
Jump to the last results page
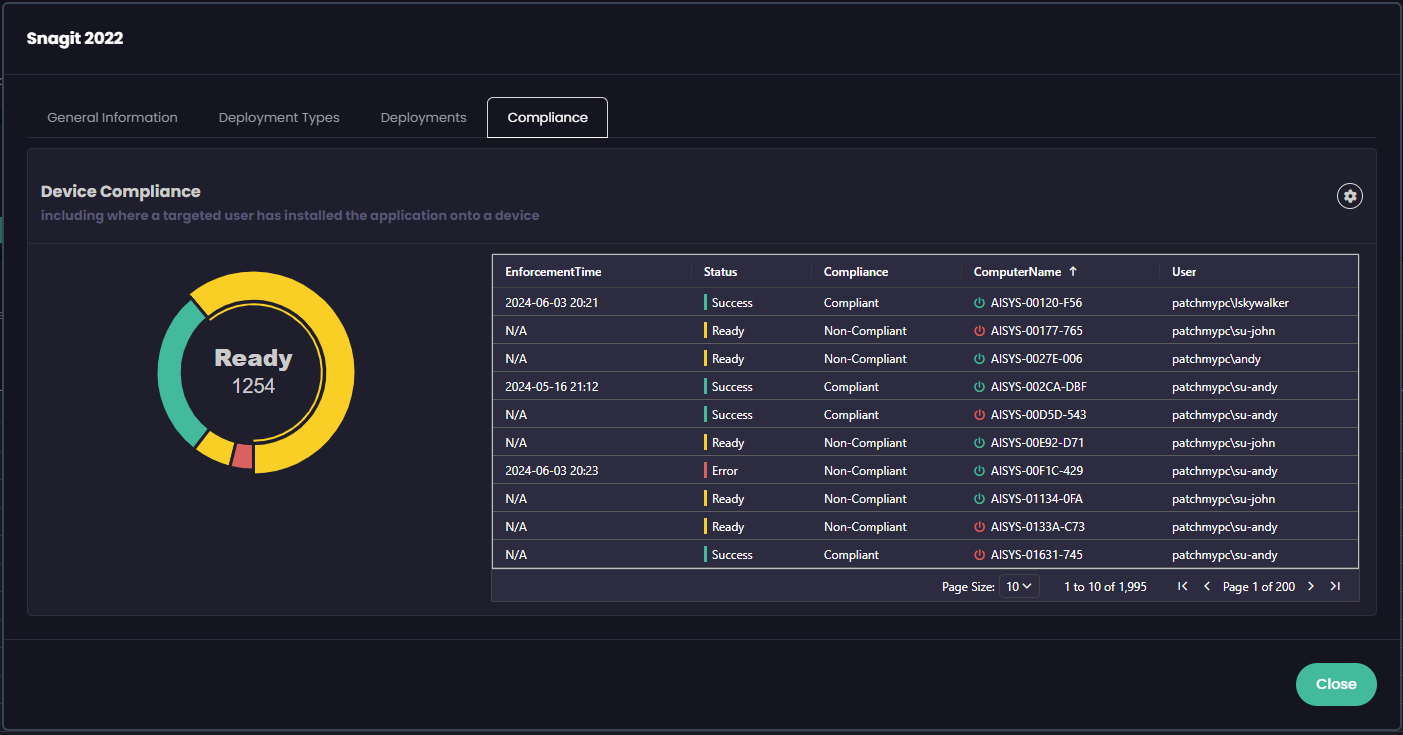(1335, 587)
